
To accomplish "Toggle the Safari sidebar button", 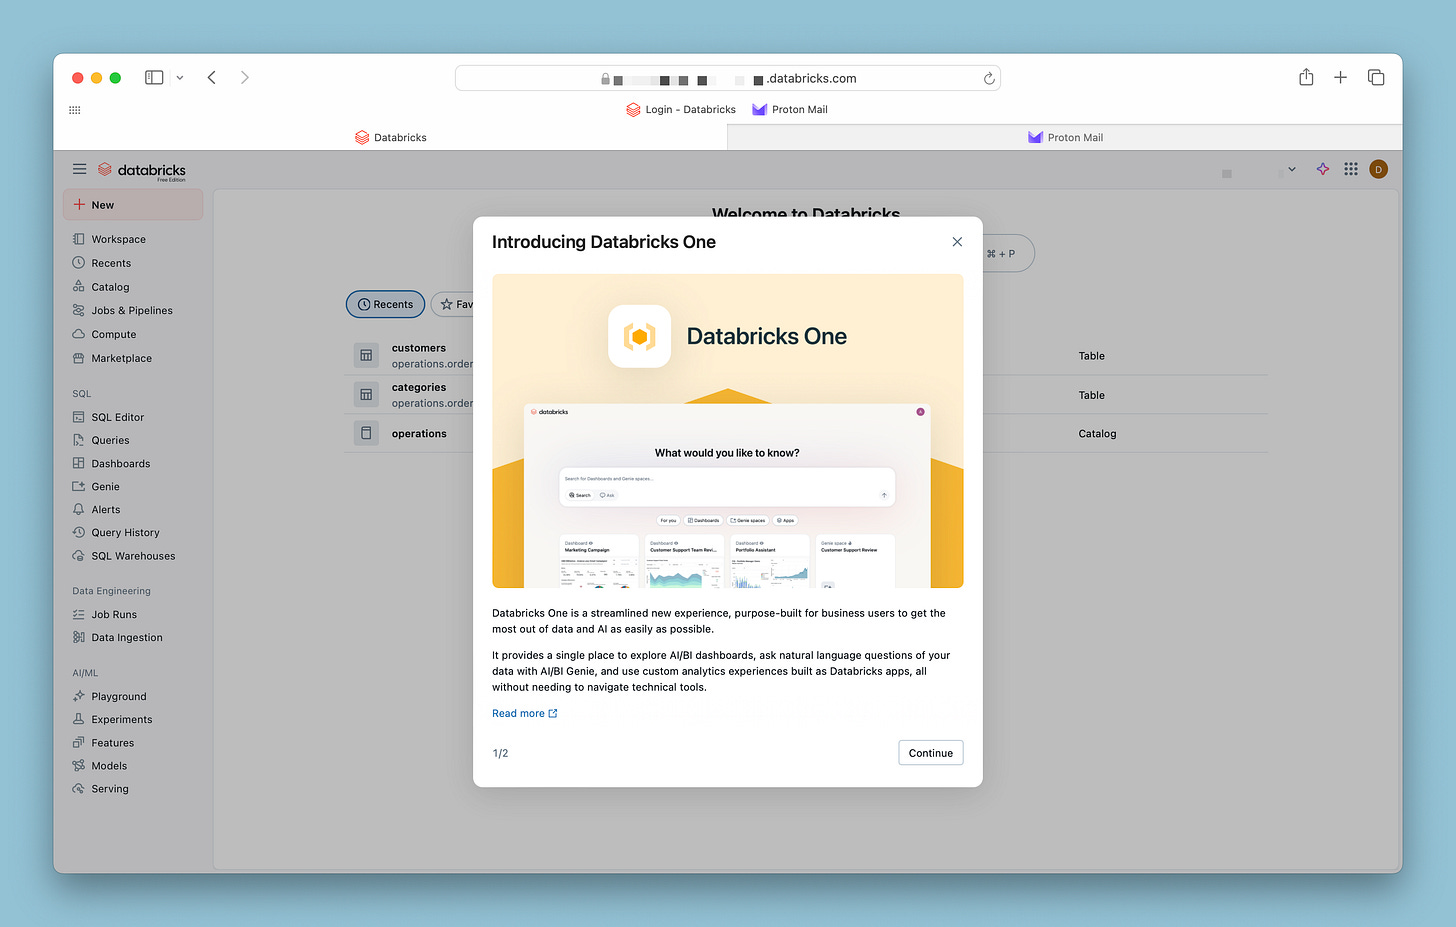I will tap(154, 77).
